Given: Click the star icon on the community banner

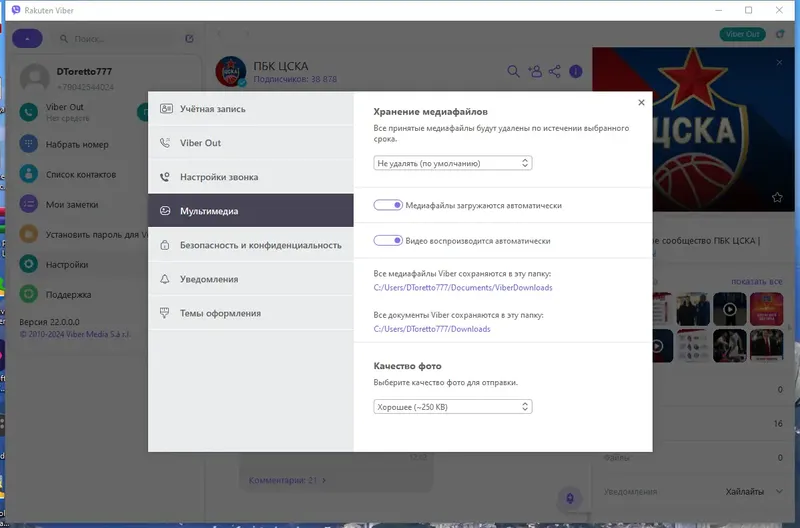Looking at the screenshot, I should (x=777, y=197).
